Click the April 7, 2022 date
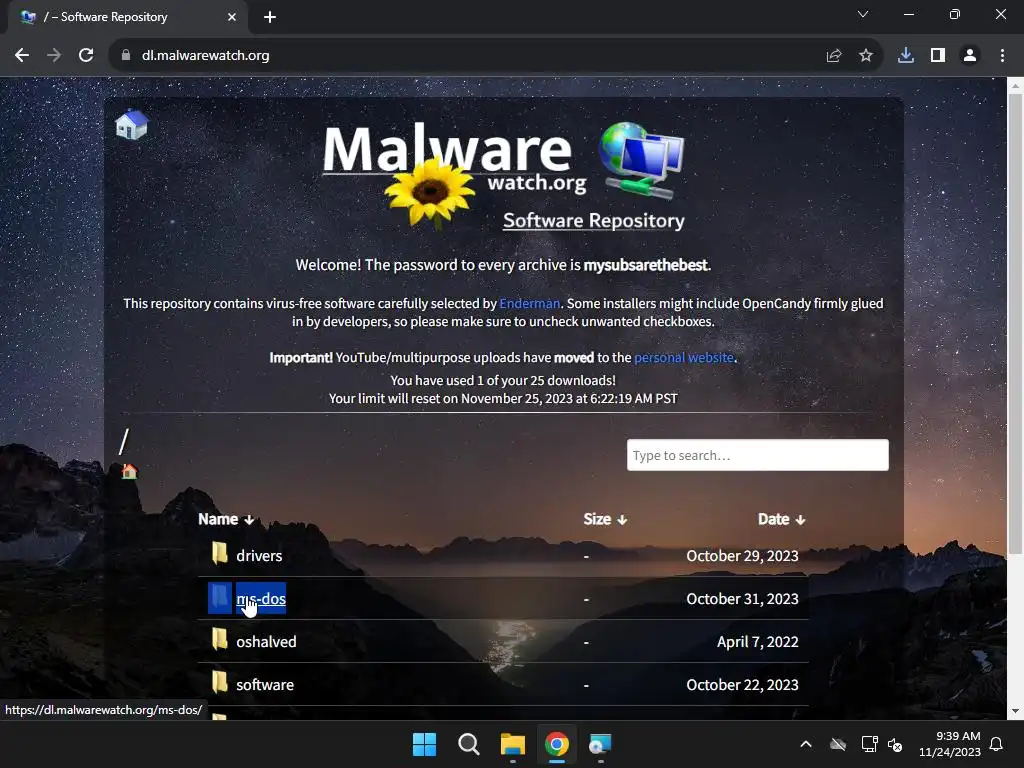This screenshot has height=768, width=1024. point(758,642)
